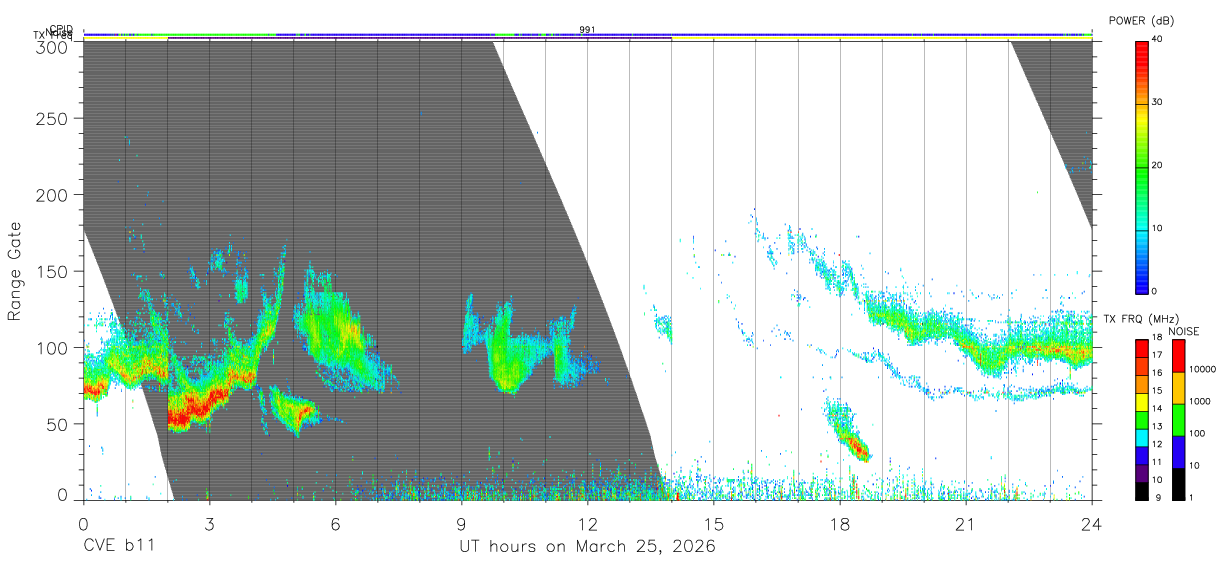Click the '21' hour tick on the time axis
The image size is (1228, 567).
pyautogui.click(x=965, y=524)
